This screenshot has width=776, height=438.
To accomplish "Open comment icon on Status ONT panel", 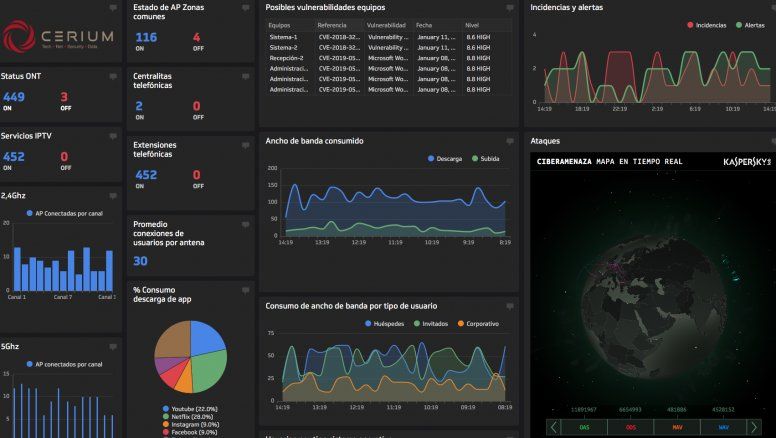I will point(113,75).
